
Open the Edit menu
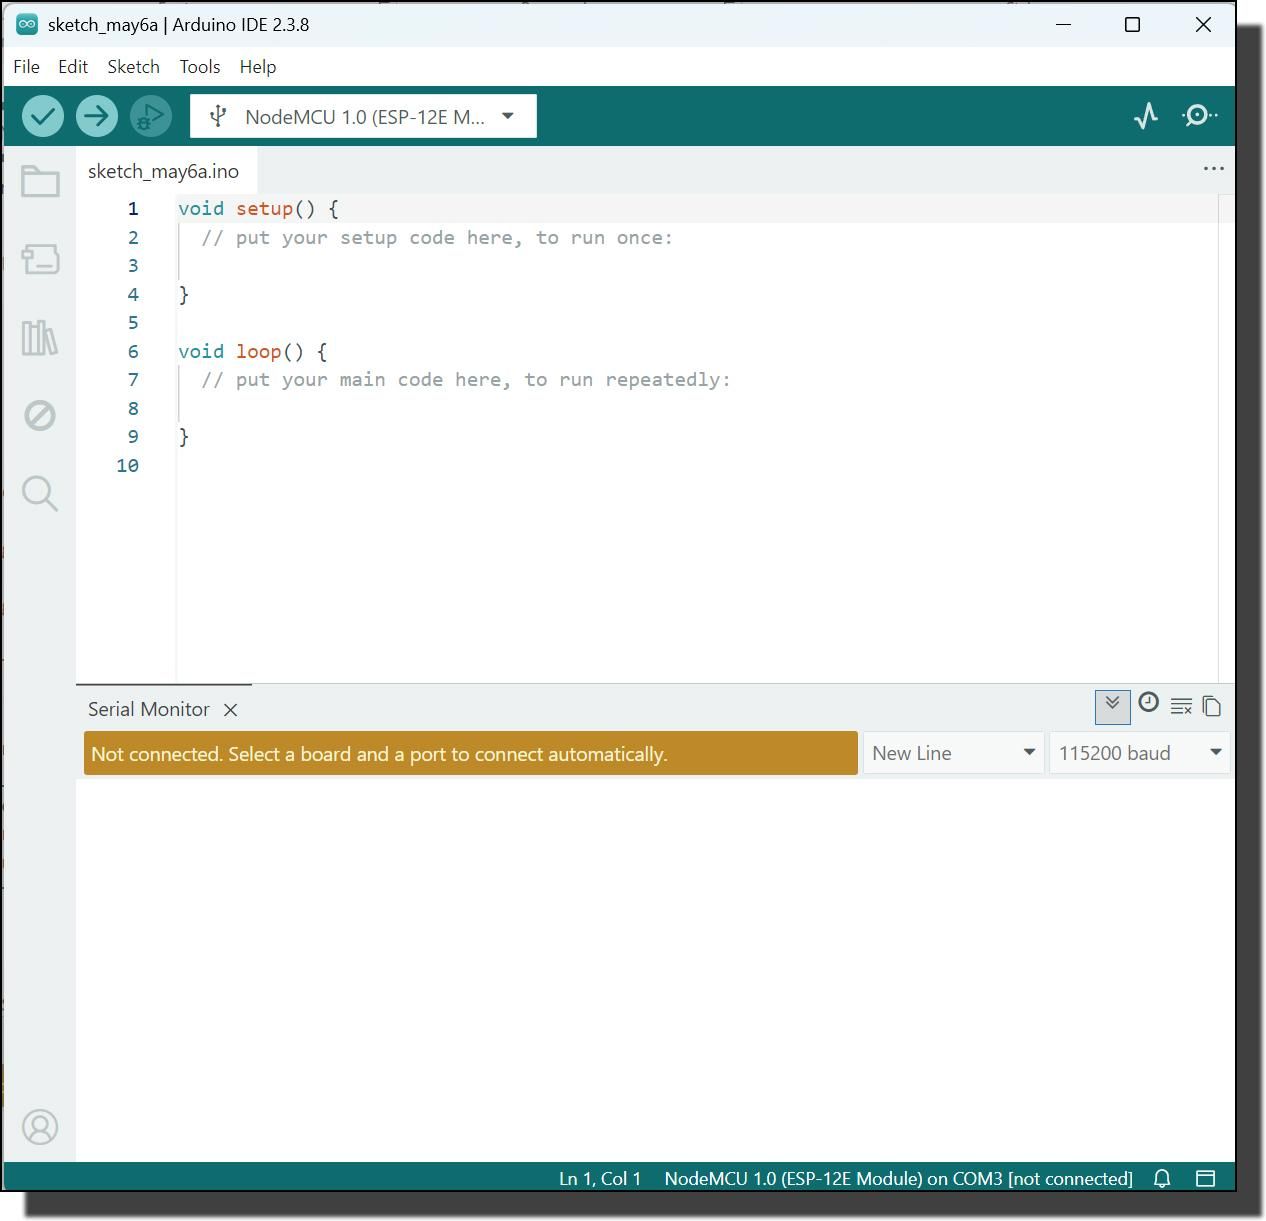click(73, 67)
